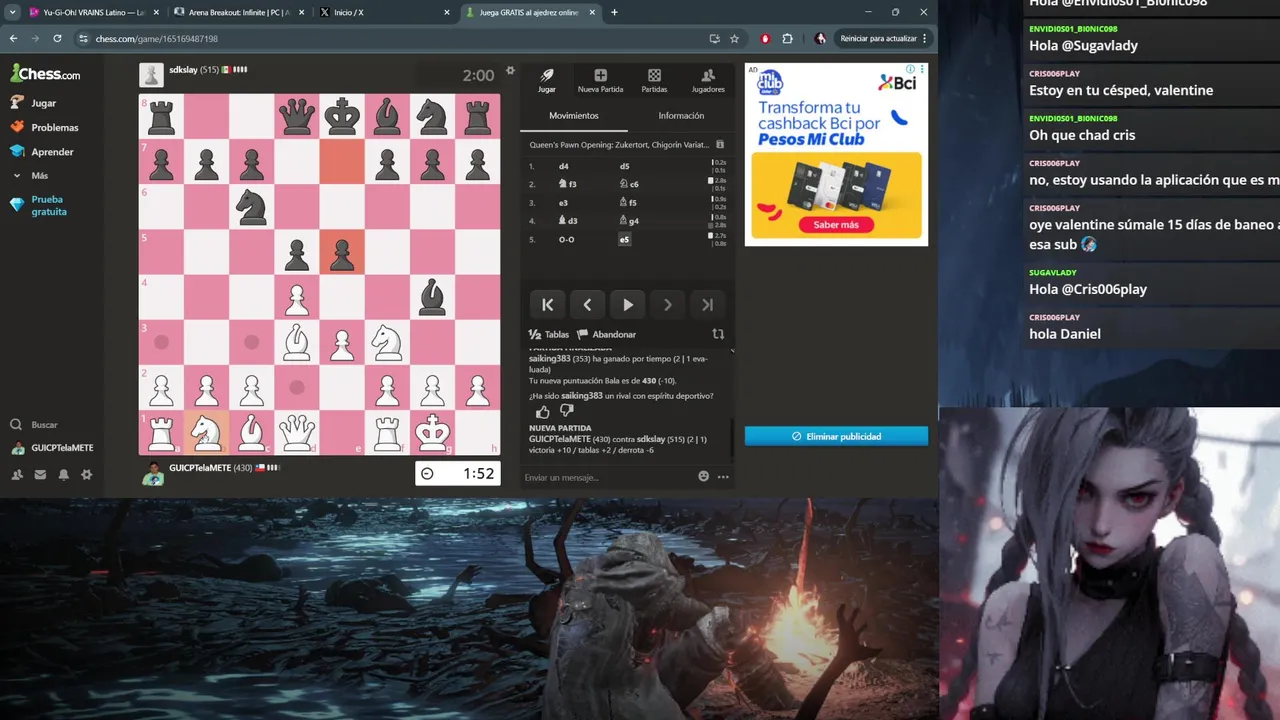Open GUICPTelaMETE profile in sidebar
The height and width of the screenshot is (720, 1280).
(52, 448)
